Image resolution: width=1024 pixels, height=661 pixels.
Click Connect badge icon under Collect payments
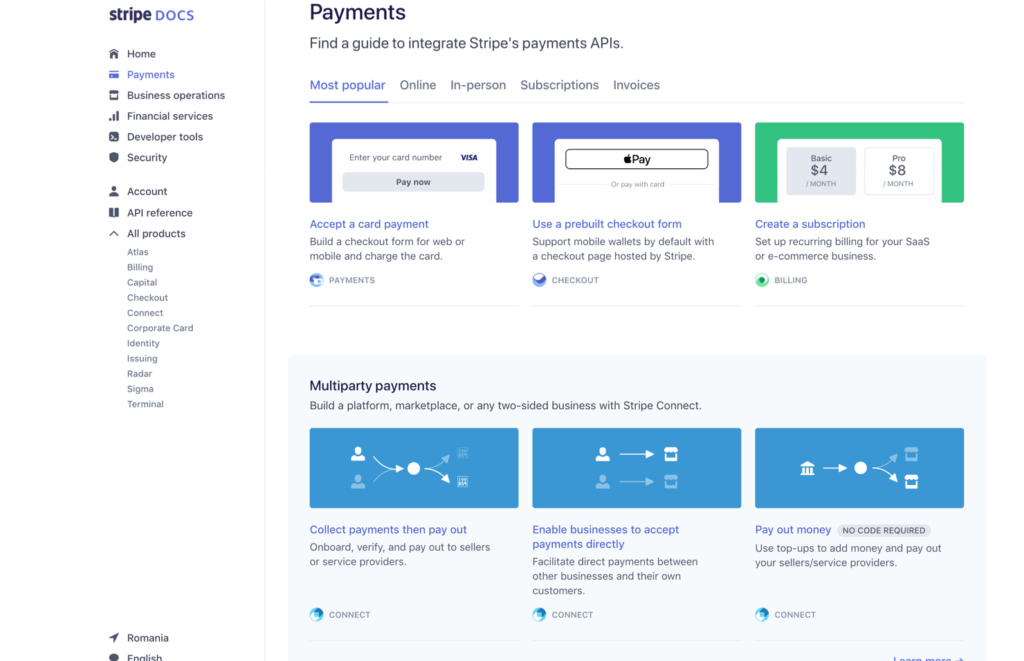click(317, 615)
